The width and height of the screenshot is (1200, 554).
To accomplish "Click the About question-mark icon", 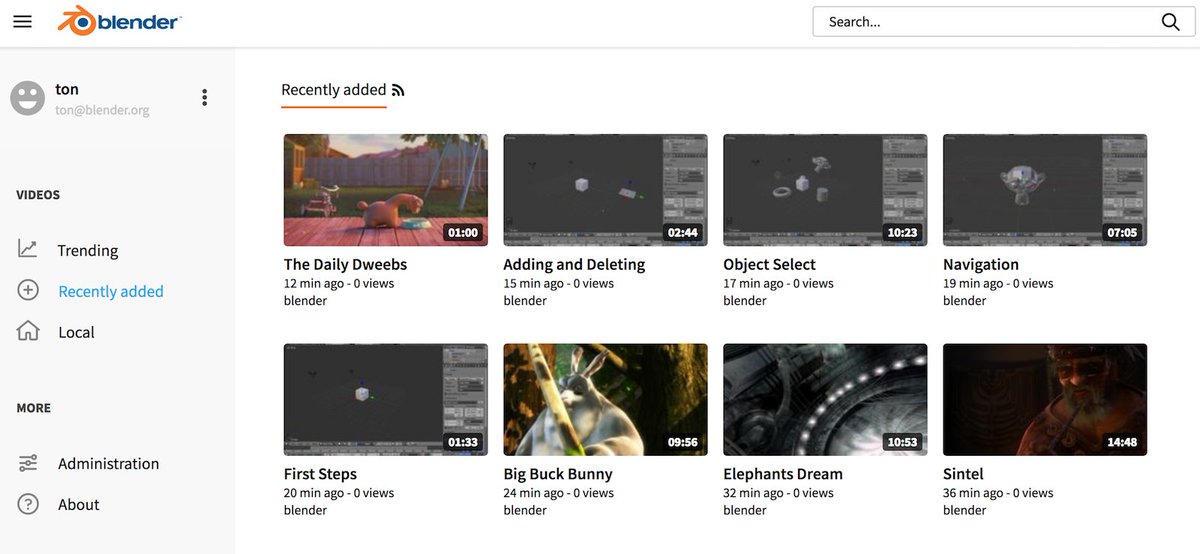I will tap(28, 504).
